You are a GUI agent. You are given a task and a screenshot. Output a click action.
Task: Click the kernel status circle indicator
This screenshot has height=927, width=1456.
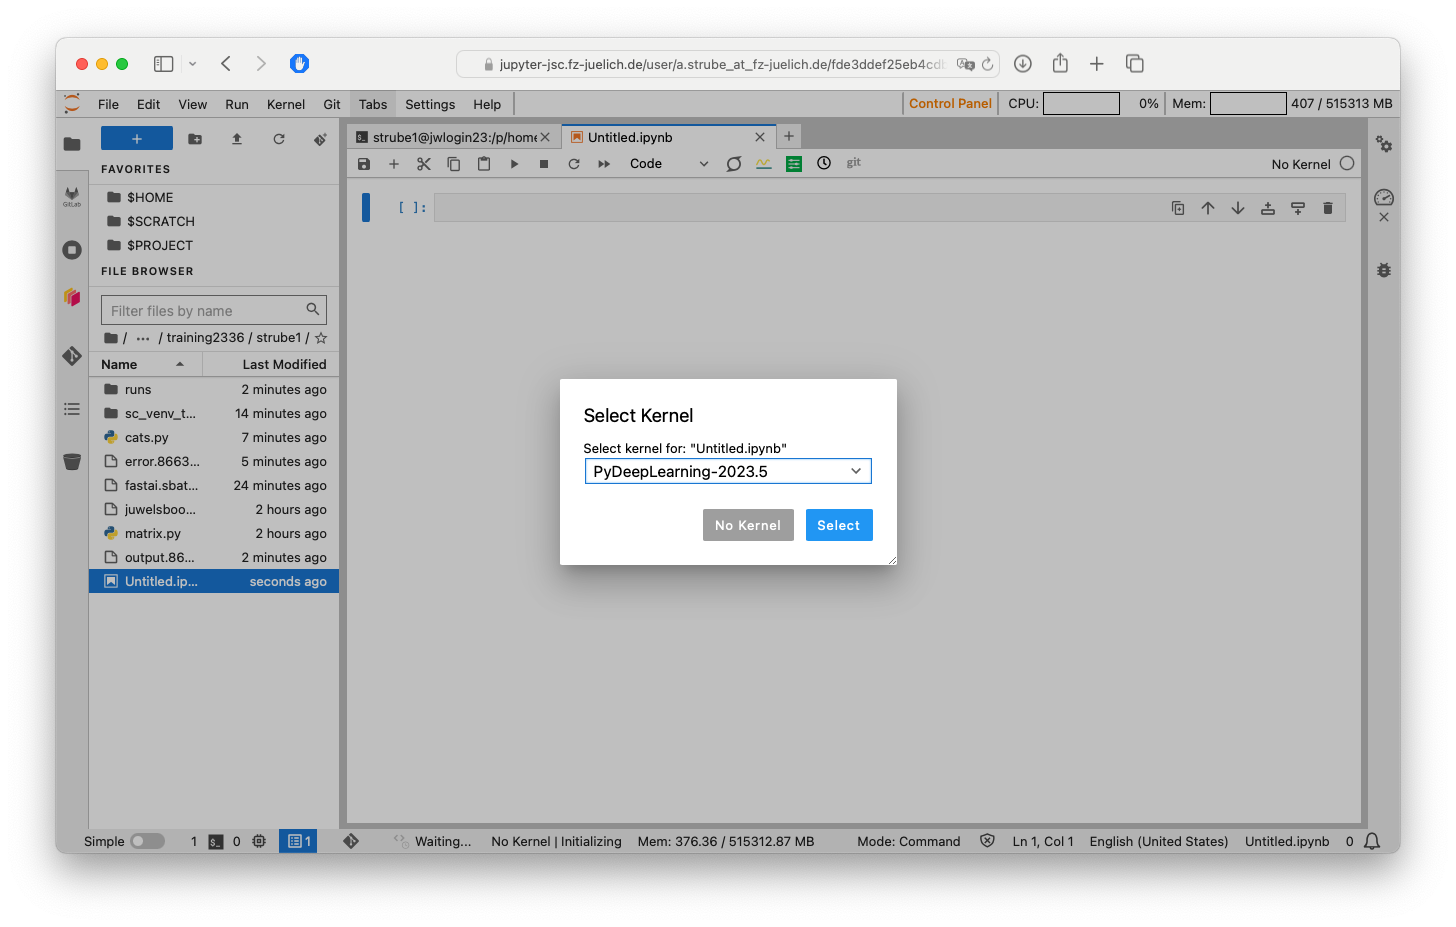coord(1347,164)
